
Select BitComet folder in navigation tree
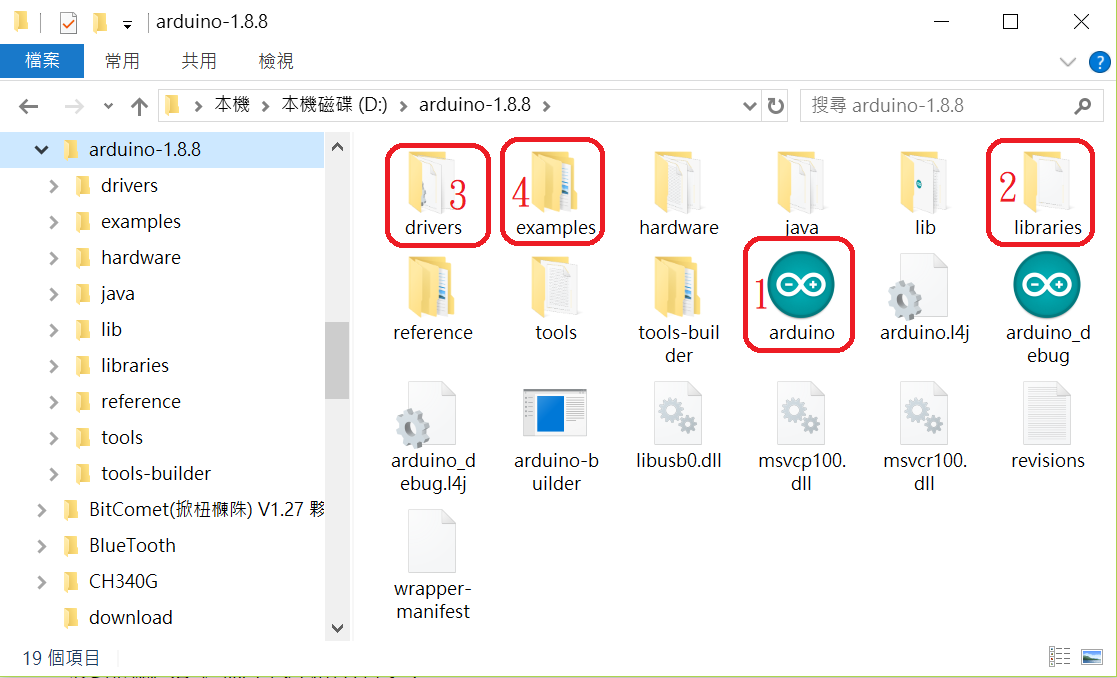coord(207,510)
